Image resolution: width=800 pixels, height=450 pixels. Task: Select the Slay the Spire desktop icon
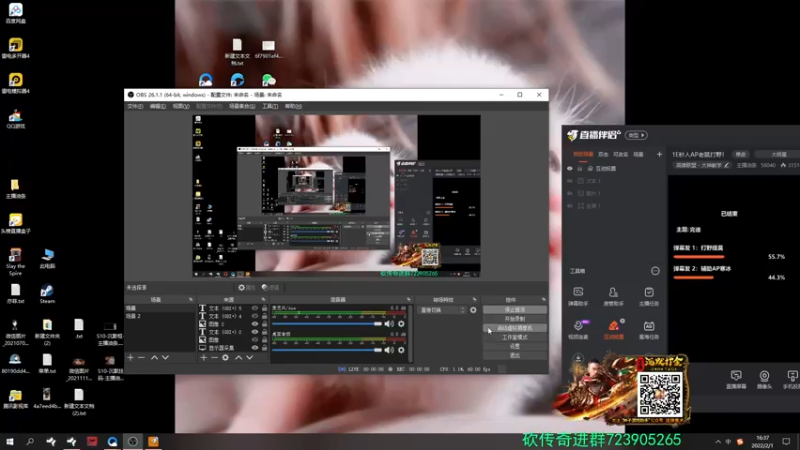click(x=15, y=261)
